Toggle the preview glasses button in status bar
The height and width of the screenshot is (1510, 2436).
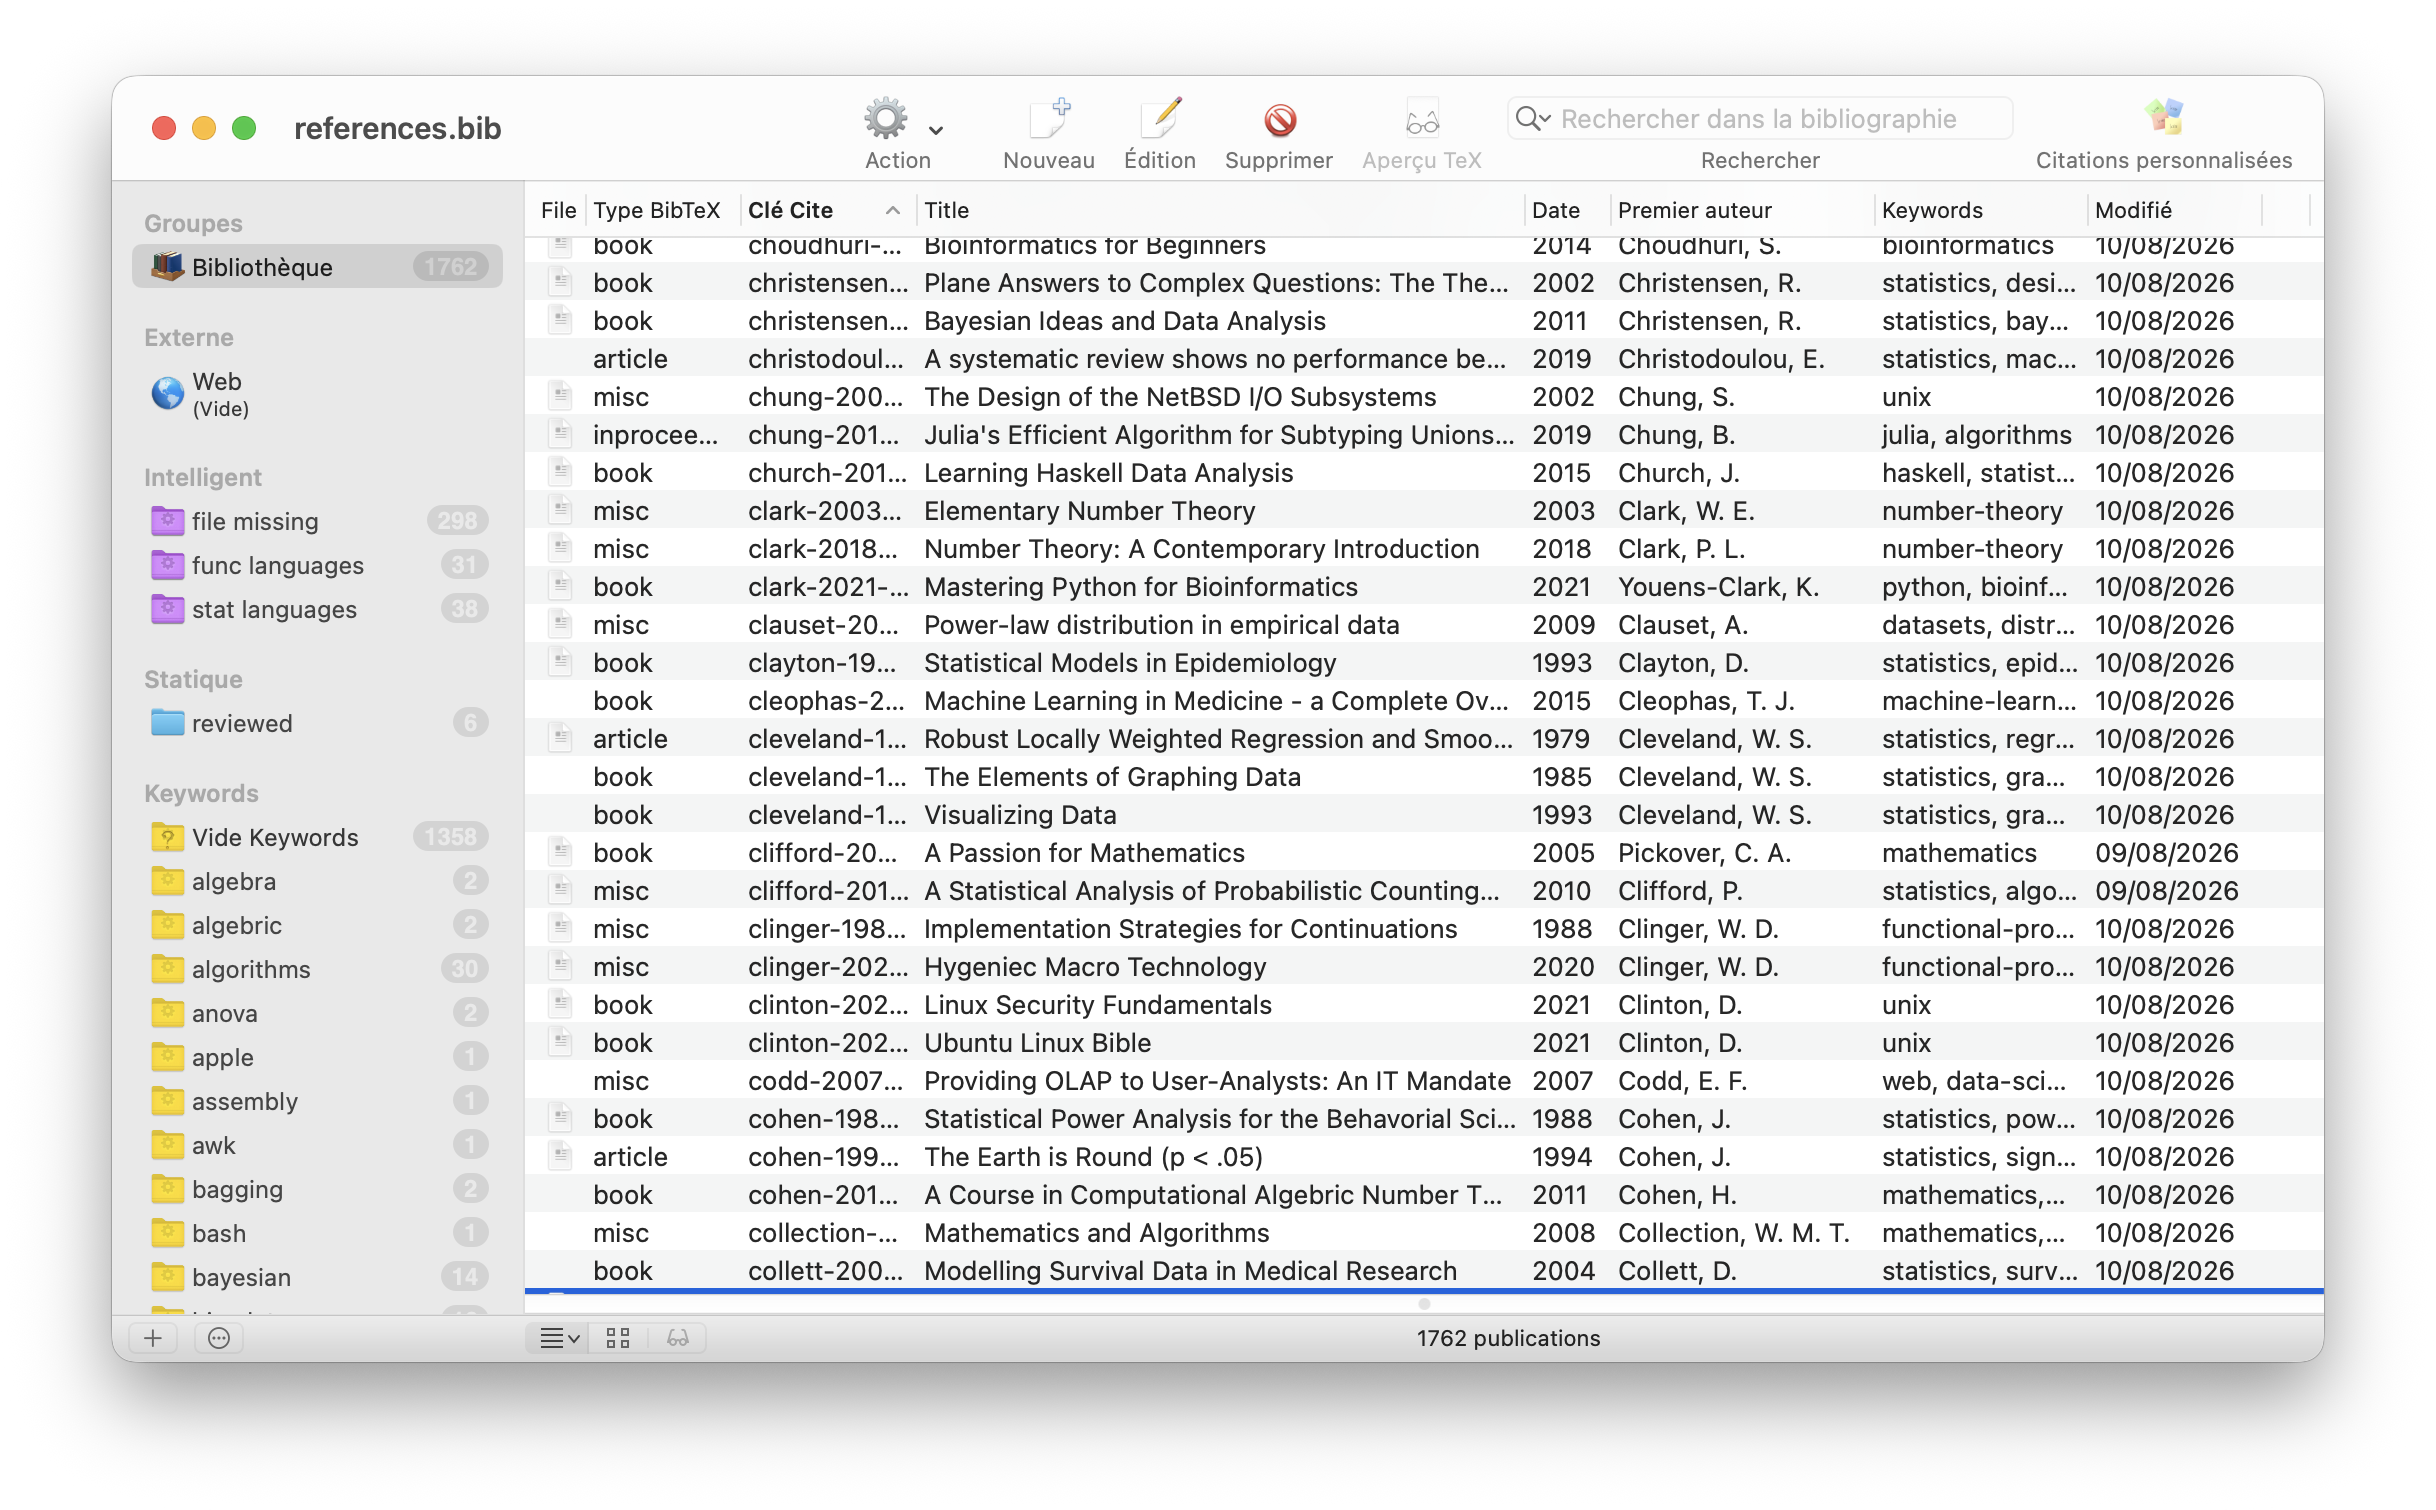click(678, 1338)
